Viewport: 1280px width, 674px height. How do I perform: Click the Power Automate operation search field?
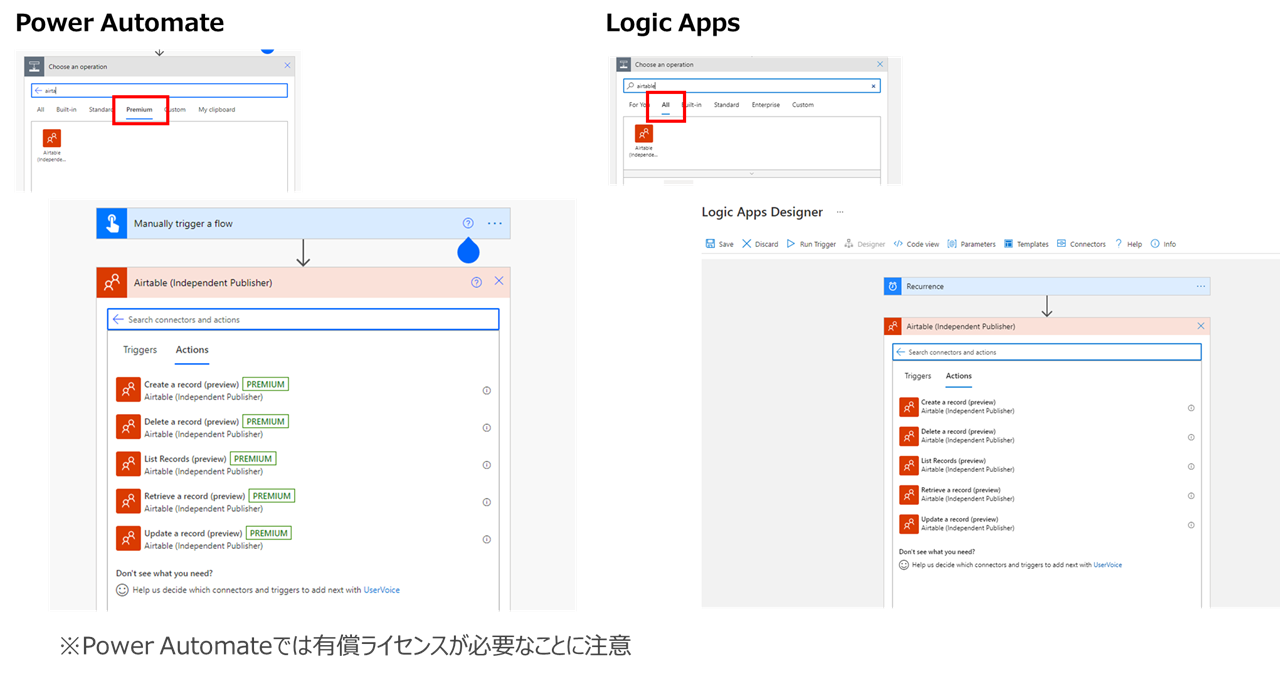coord(160,90)
